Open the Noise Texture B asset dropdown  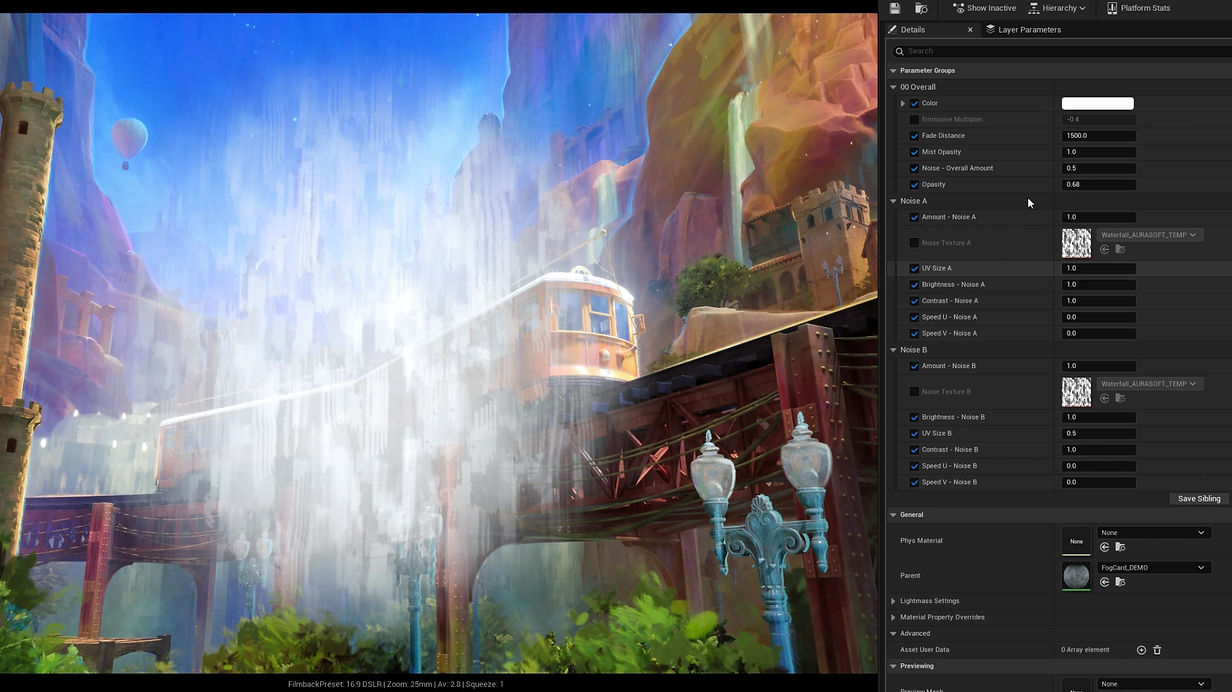(x=1149, y=384)
